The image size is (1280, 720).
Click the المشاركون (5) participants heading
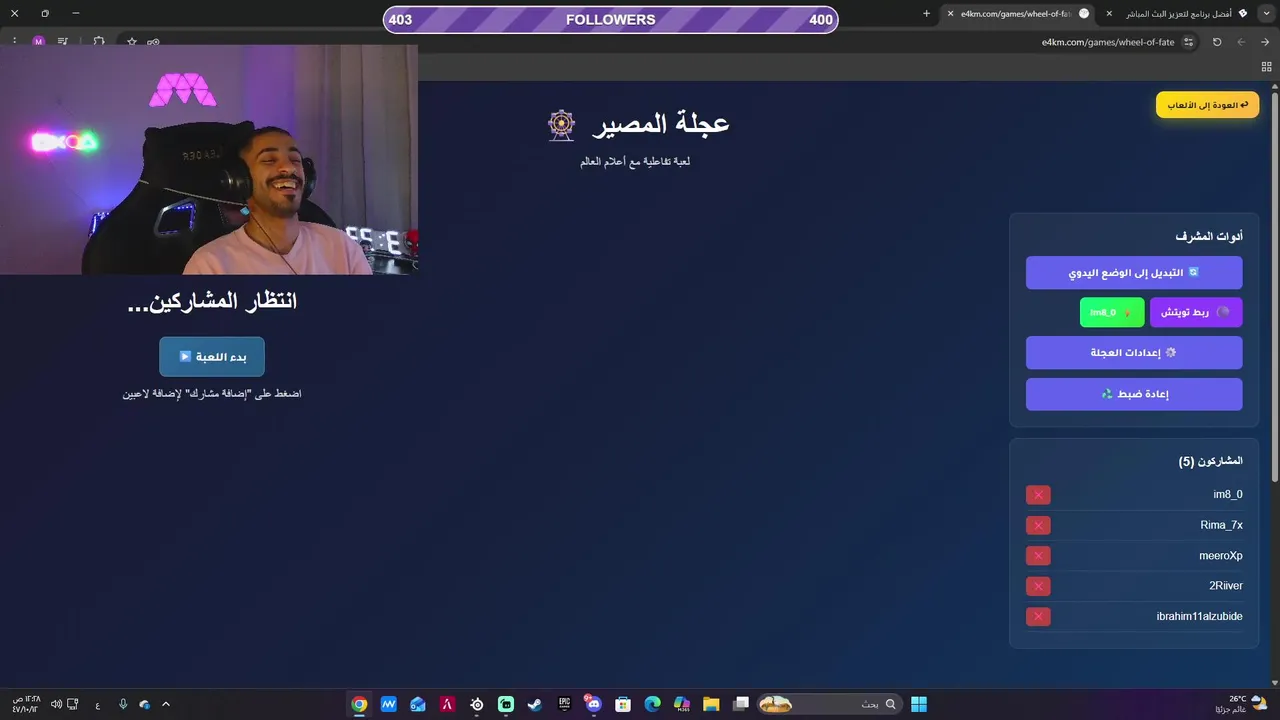[x=1210, y=461]
